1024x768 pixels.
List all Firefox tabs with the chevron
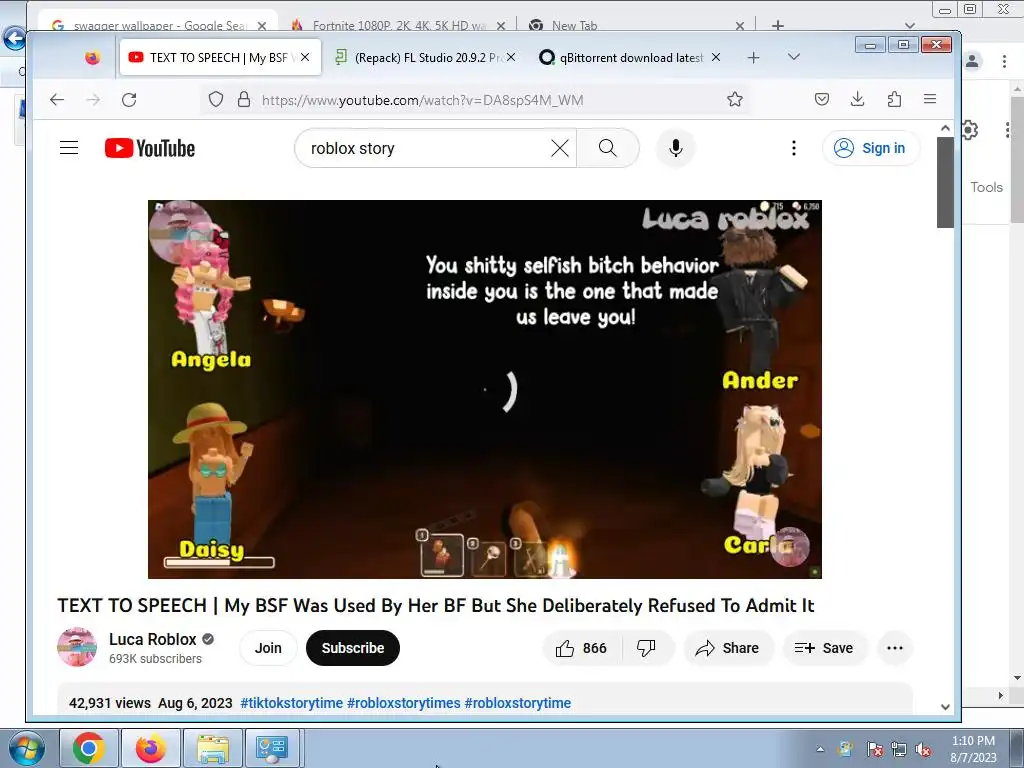pyautogui.click(x=794, y=57)
